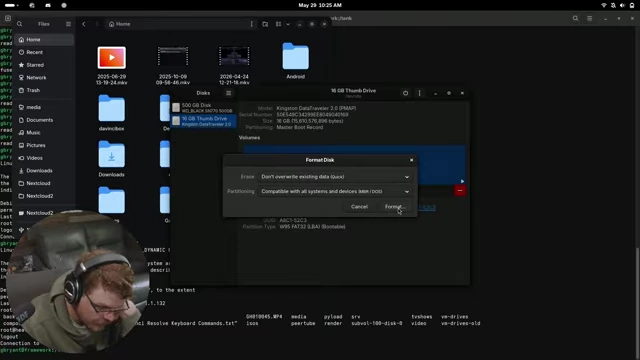Click Kingston DataTraveler 2.0 model text

click(316, 108)
